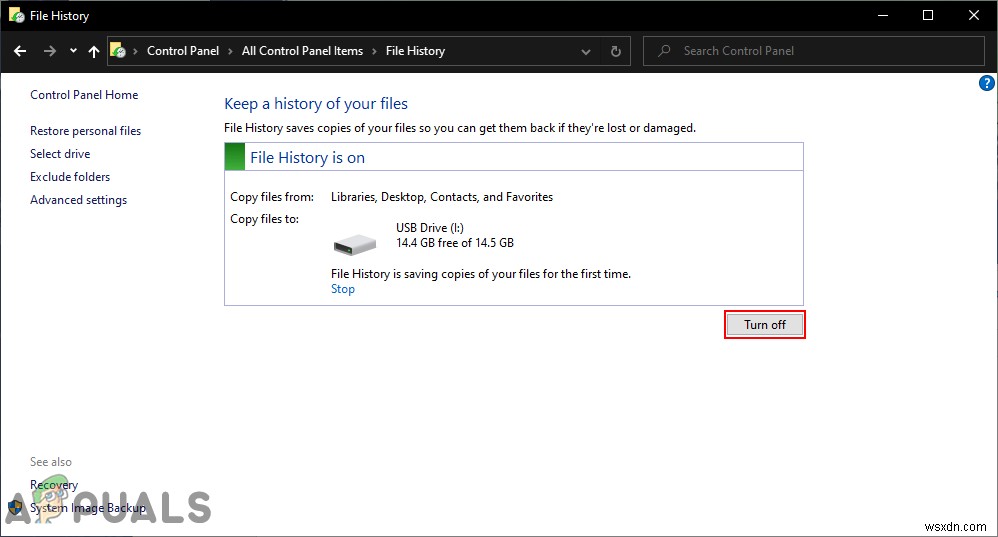The height and width of the screenshot is (537, 998).
Task: Open the Recovery link under See also
Action: [54, 485]
